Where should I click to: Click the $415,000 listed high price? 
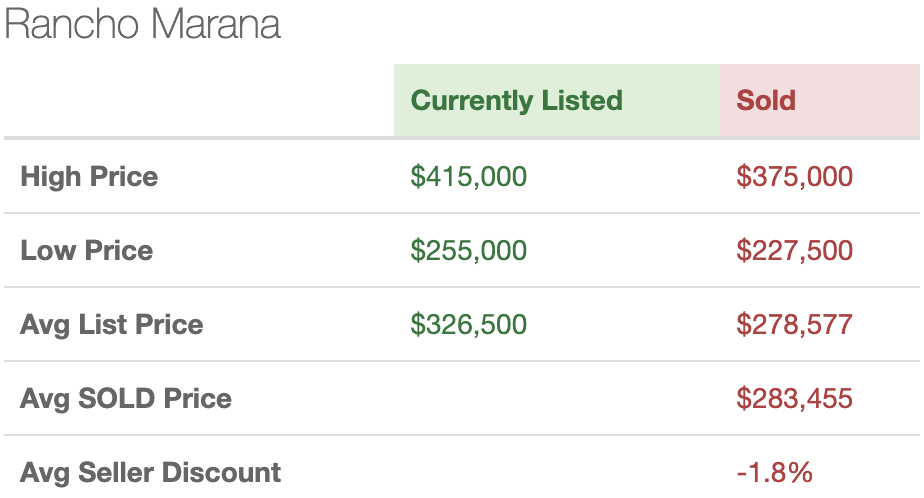(x=468, y=176)
